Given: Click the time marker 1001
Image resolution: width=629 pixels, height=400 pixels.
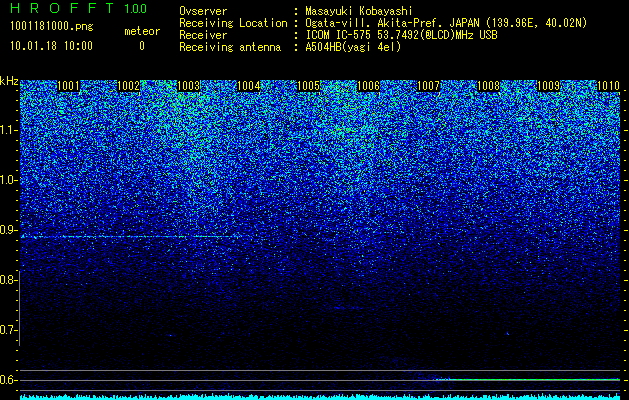Looking at the screenshot, I should pyautogui.click(x=69, y=86).
